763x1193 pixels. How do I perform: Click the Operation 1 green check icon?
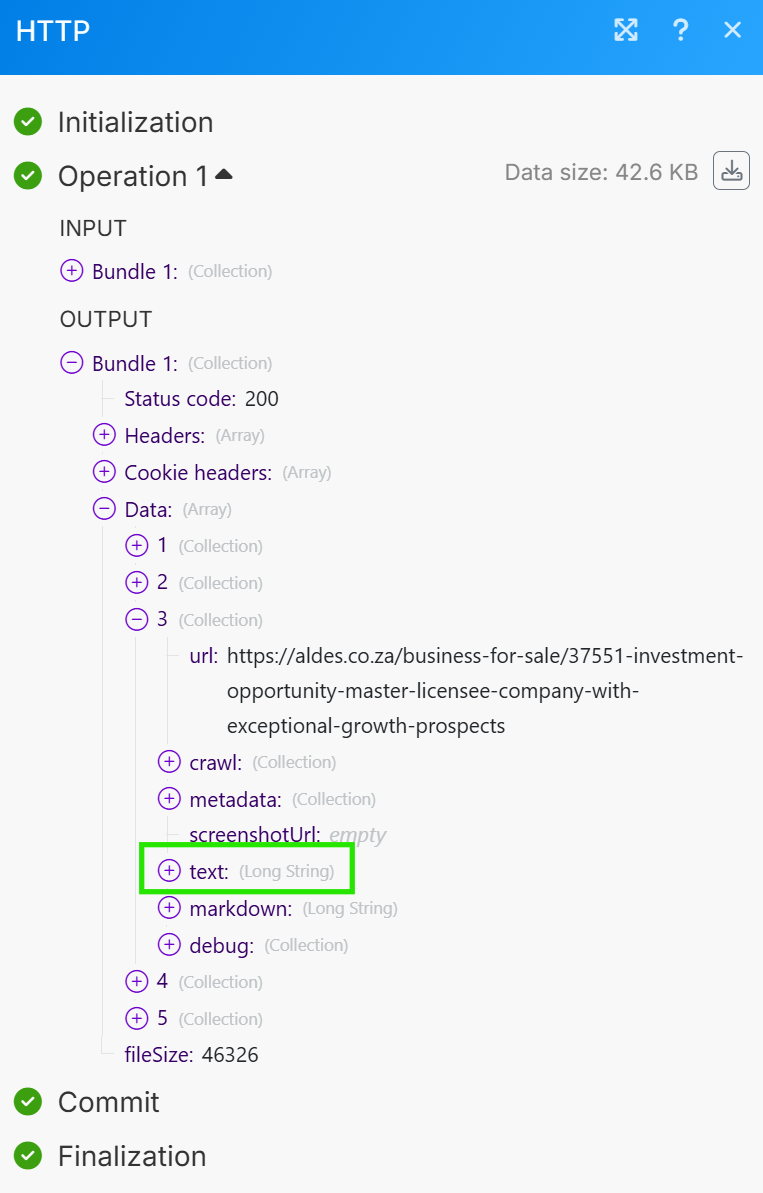point(28,176)
